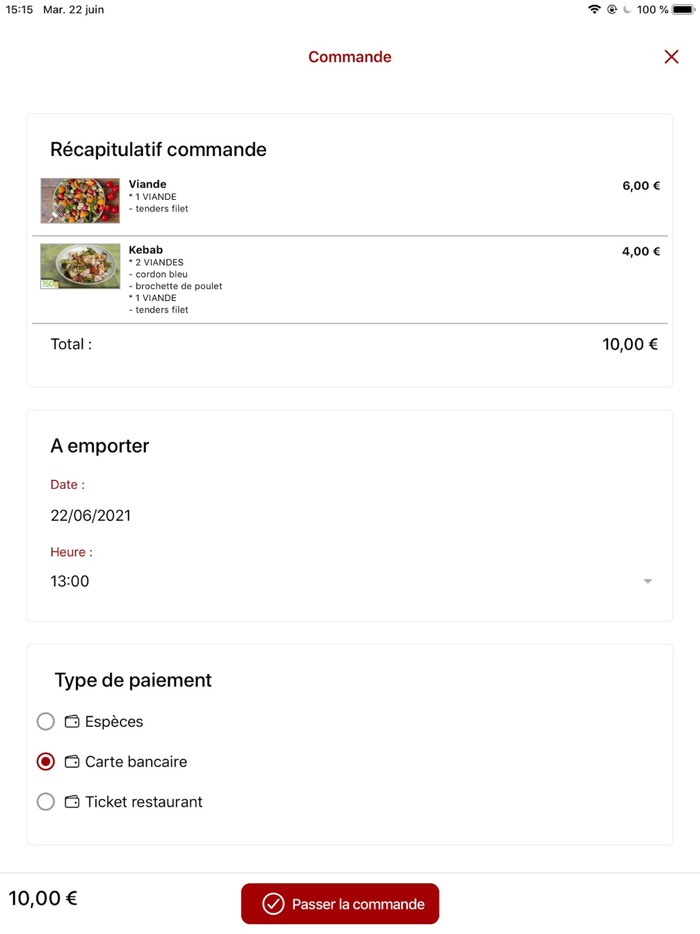Click the Viande dish thumbnail image
This screenshot has height=934, width=700.
tap(80, 200)
